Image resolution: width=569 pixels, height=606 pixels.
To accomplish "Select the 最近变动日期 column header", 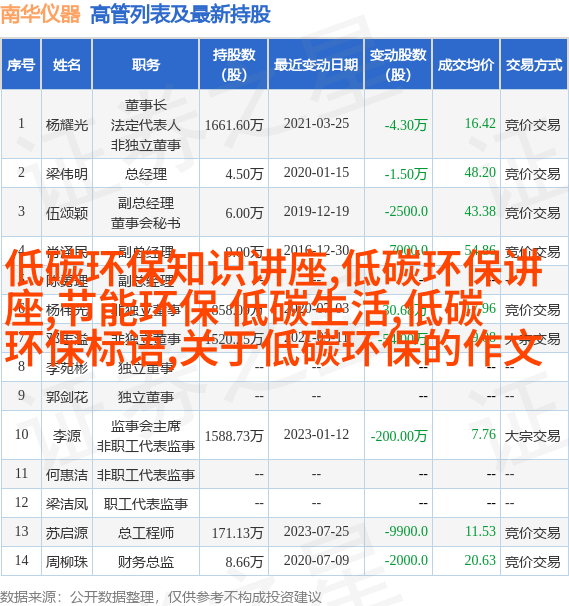I will point(316,65).
